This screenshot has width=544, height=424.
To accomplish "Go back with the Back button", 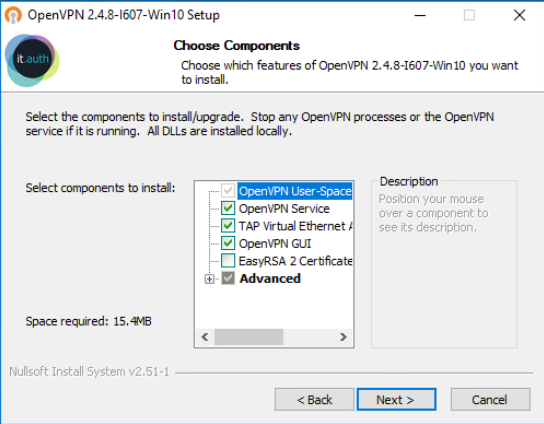I will click(x=314, y=400).
